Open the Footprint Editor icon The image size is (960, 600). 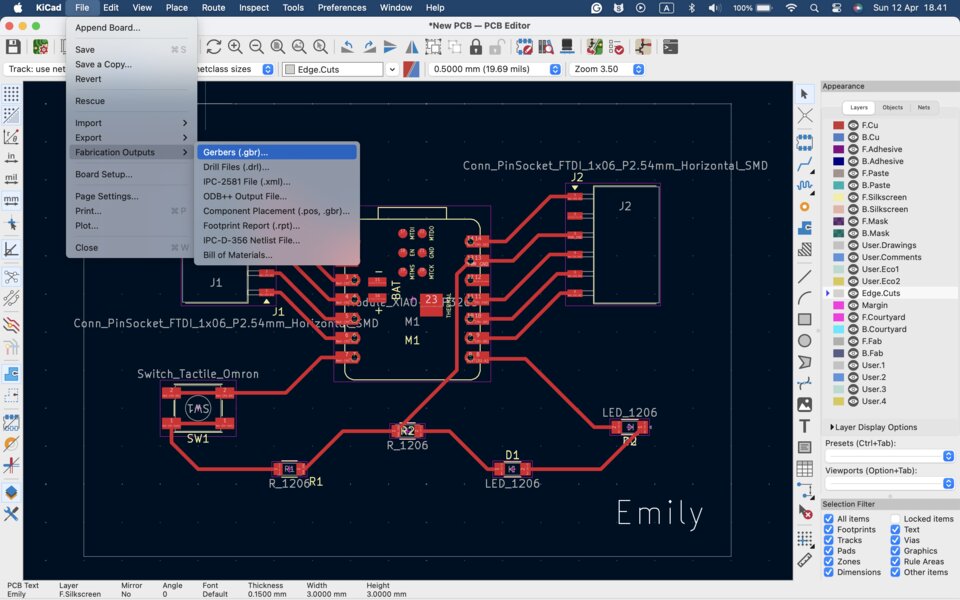click(524, 47)
